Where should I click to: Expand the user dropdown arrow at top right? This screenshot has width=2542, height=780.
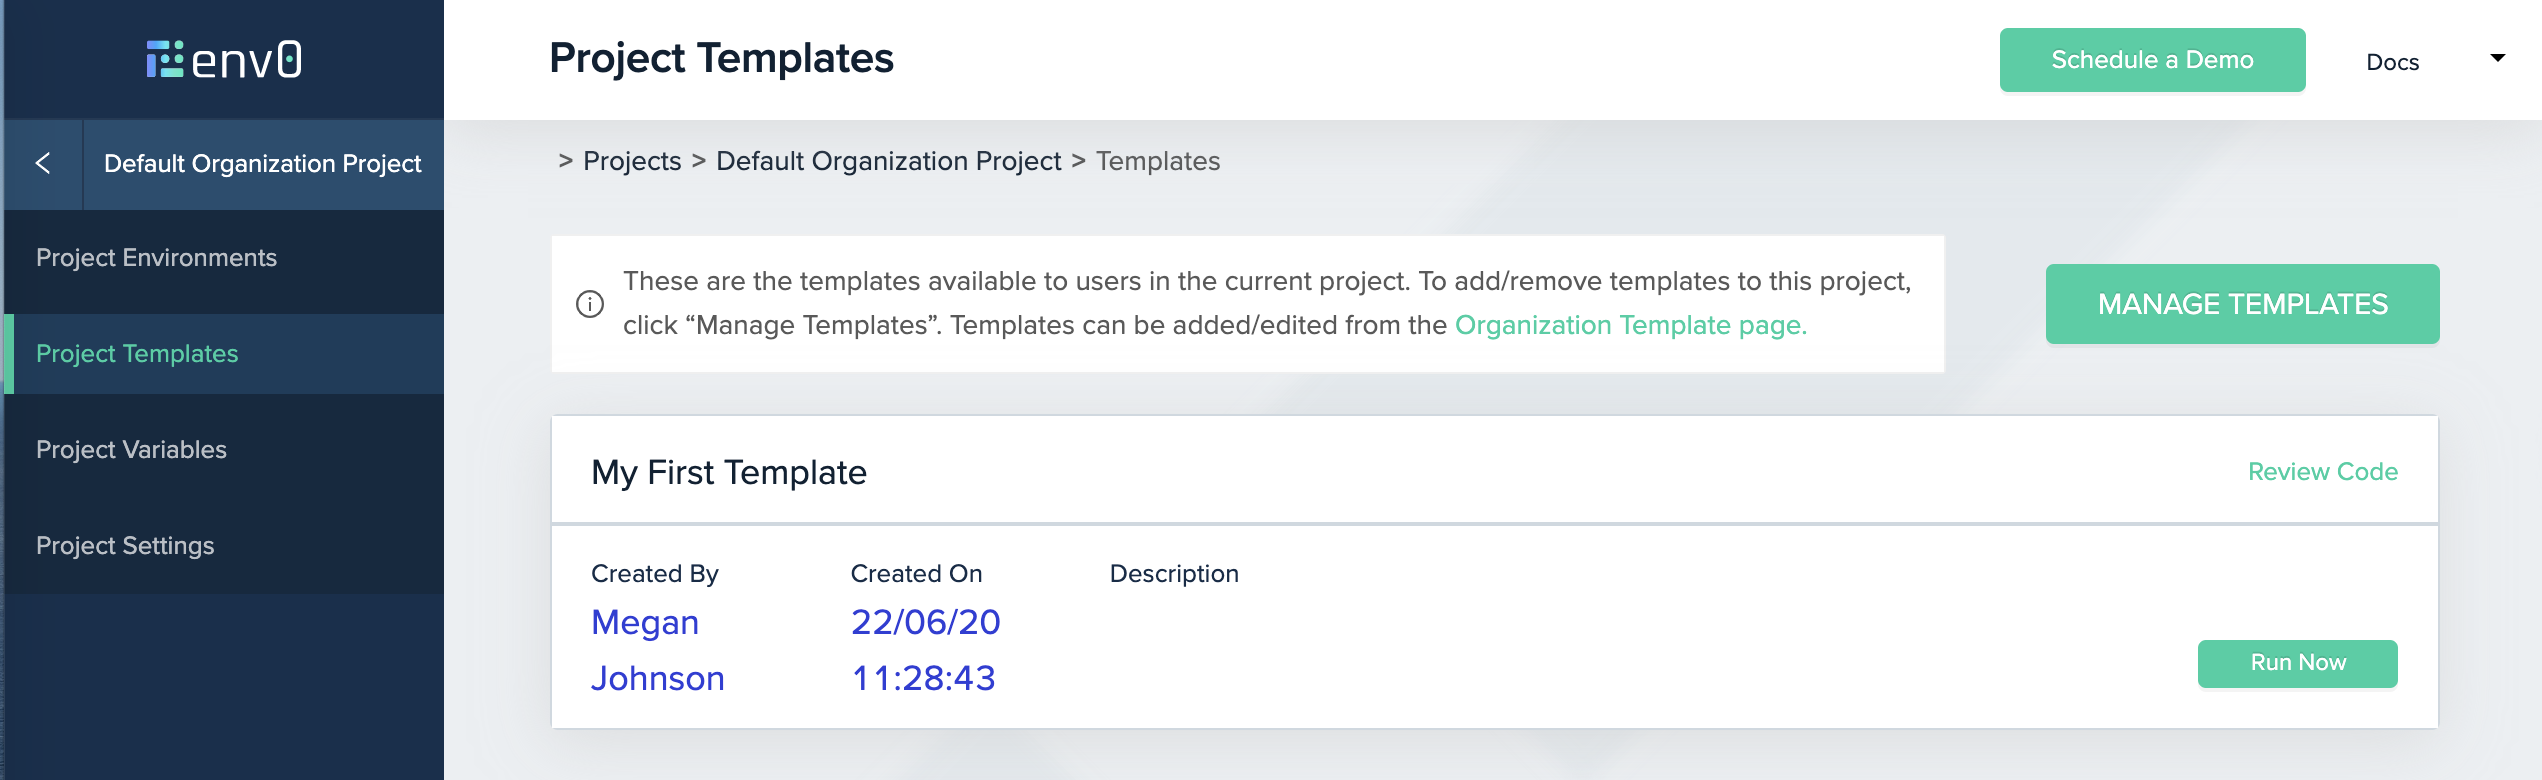2497,58
